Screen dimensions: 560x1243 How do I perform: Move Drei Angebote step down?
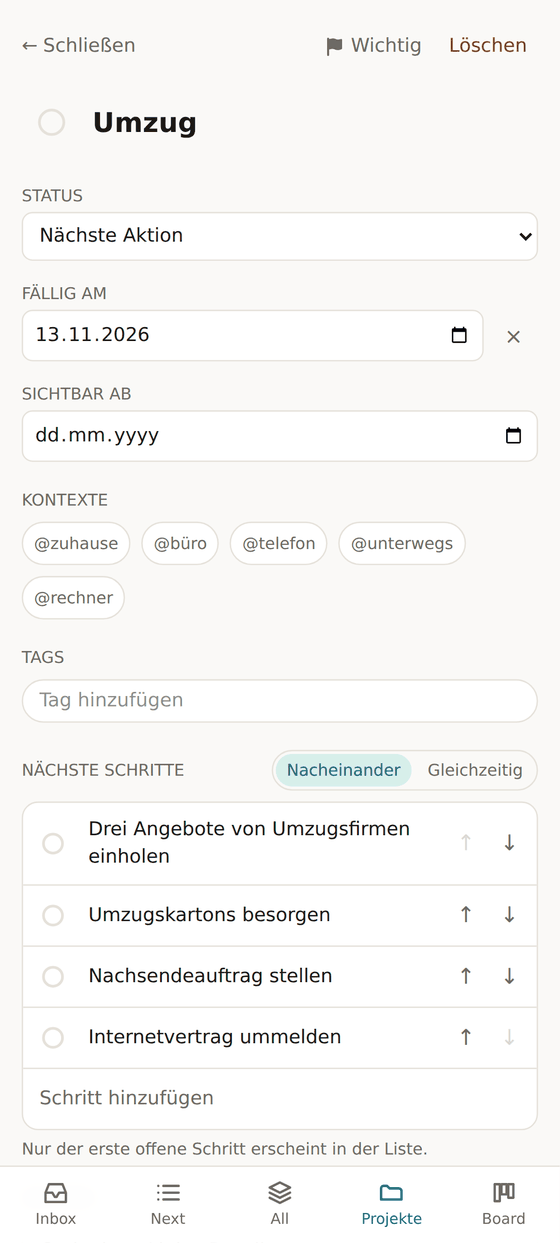(509, 843)
